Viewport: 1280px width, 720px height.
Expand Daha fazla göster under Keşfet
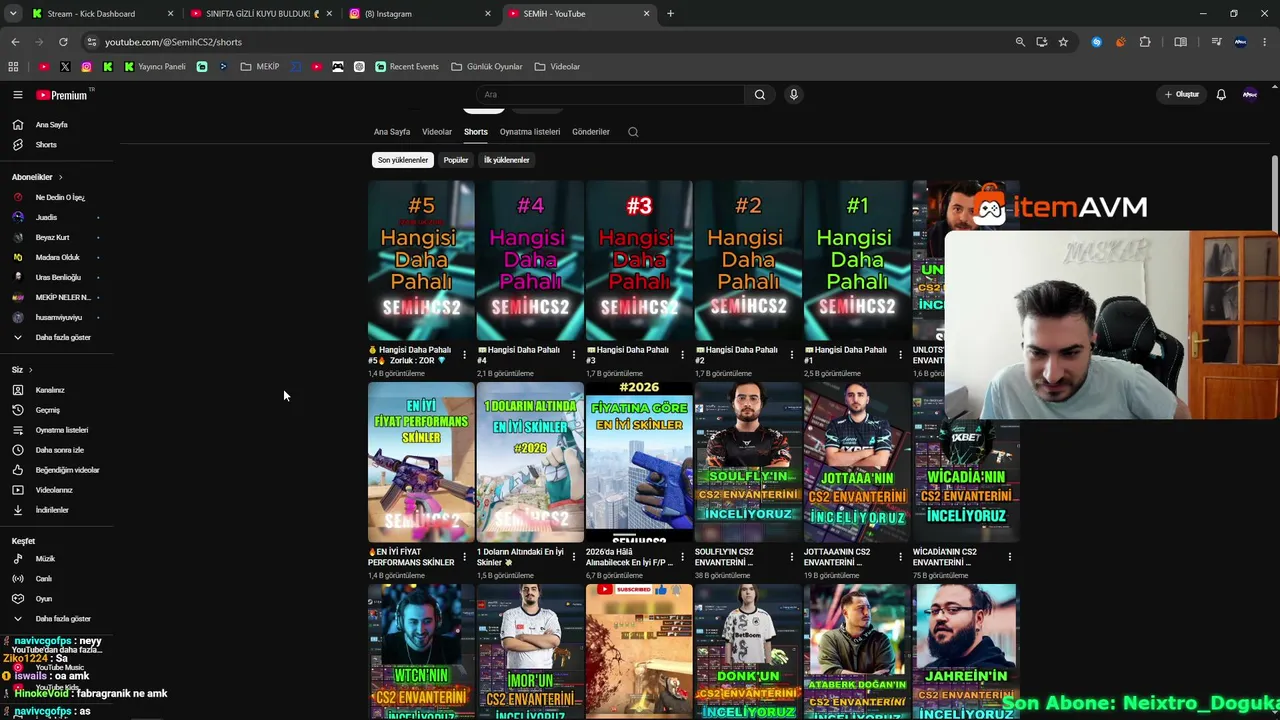pos(63,619)
